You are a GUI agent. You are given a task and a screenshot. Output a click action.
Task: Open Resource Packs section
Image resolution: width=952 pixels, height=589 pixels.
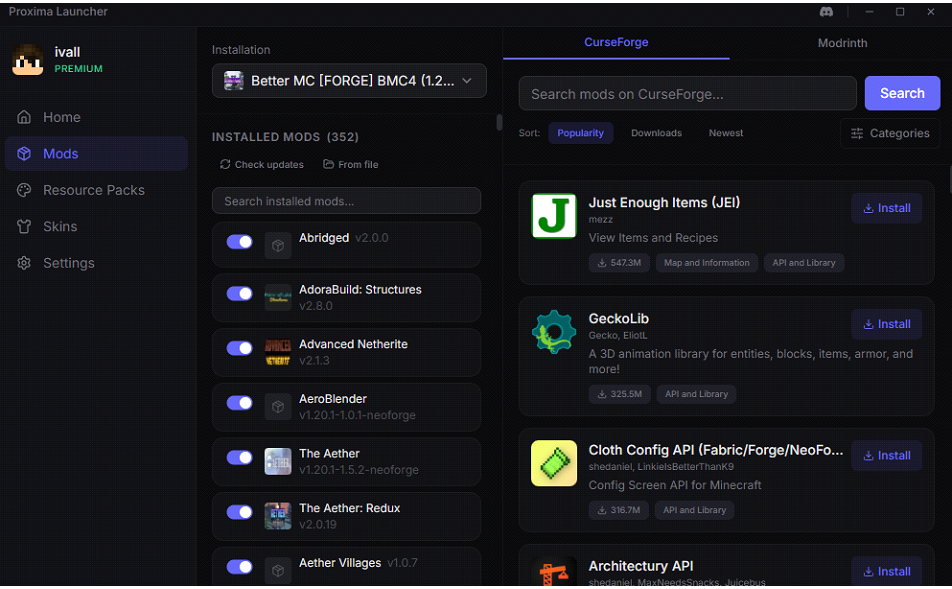coord(96,190)
